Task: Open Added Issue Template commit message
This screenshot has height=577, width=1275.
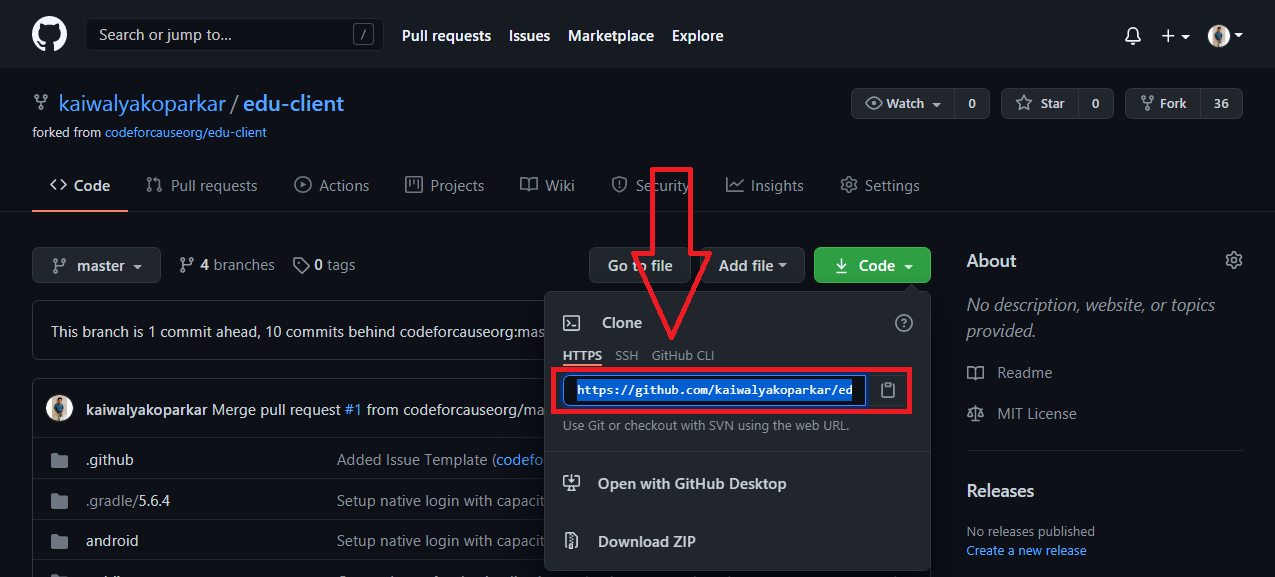Action: 414,460
